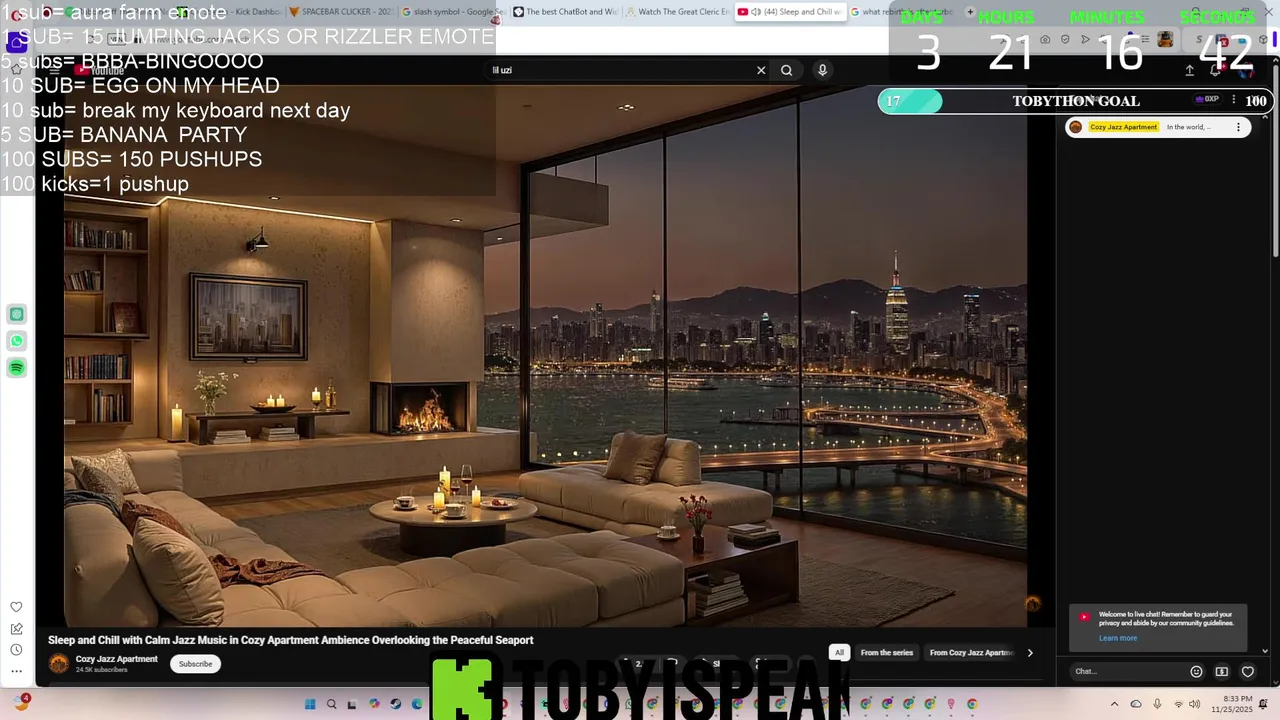Click the 0XP points badge in chat
The height and width of the screenshot is (720, 1280).
pyautogui.click(x=1208, y=100)
